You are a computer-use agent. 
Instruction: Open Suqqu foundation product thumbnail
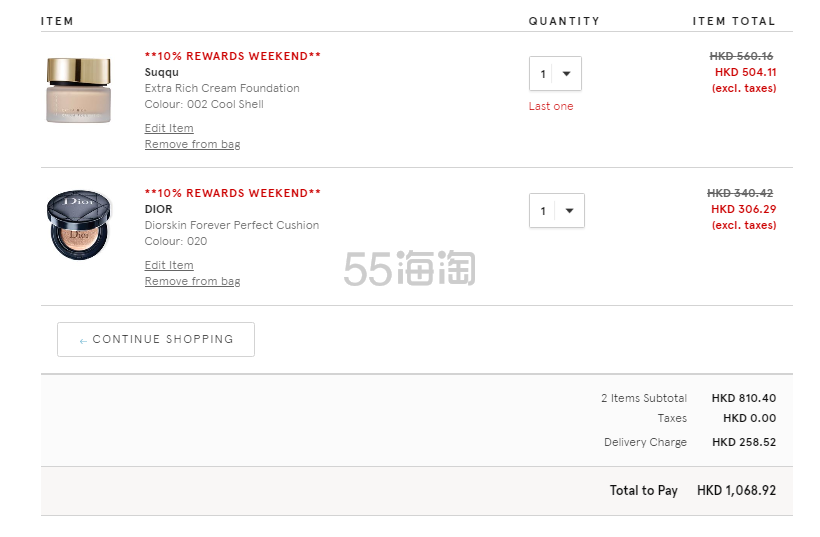(x=79, y=90)
